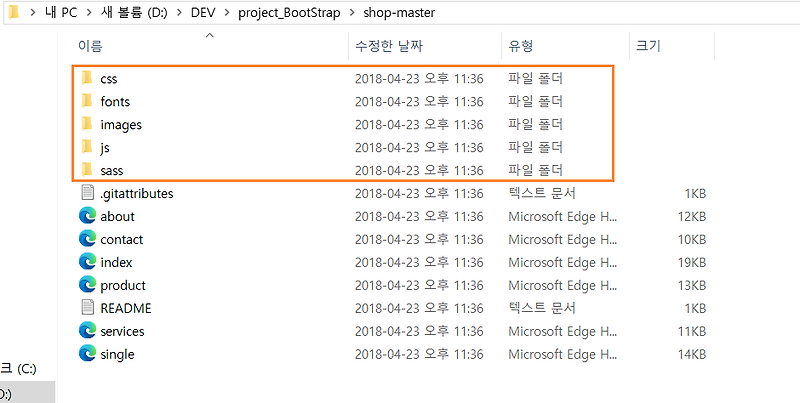Viewport: 800px width, 403px height.
Task: Click 1KB size of .gitattributes file
Action: 695,193
